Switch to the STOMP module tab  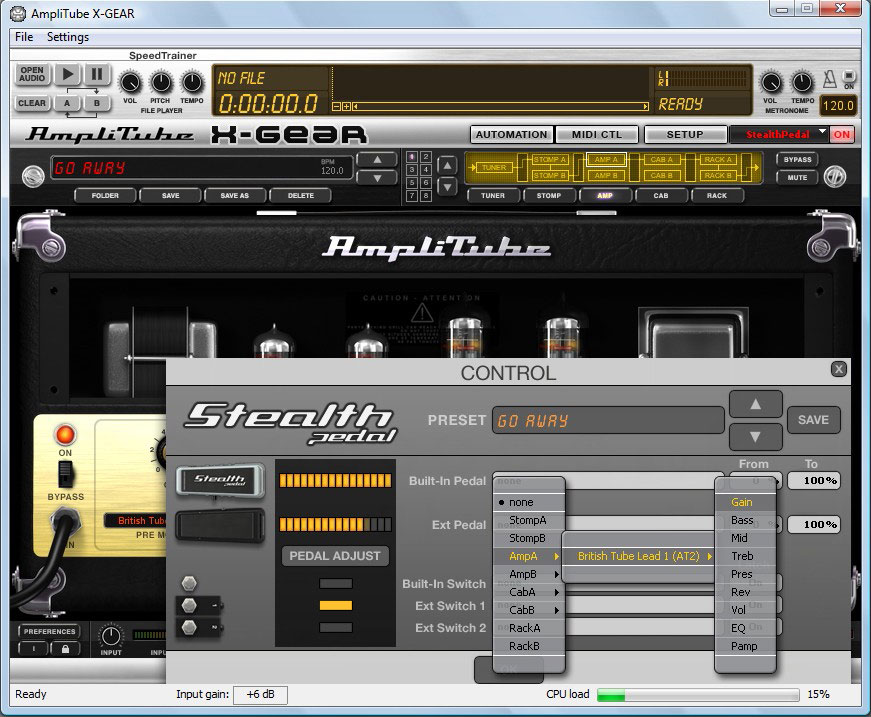[549, 195]
